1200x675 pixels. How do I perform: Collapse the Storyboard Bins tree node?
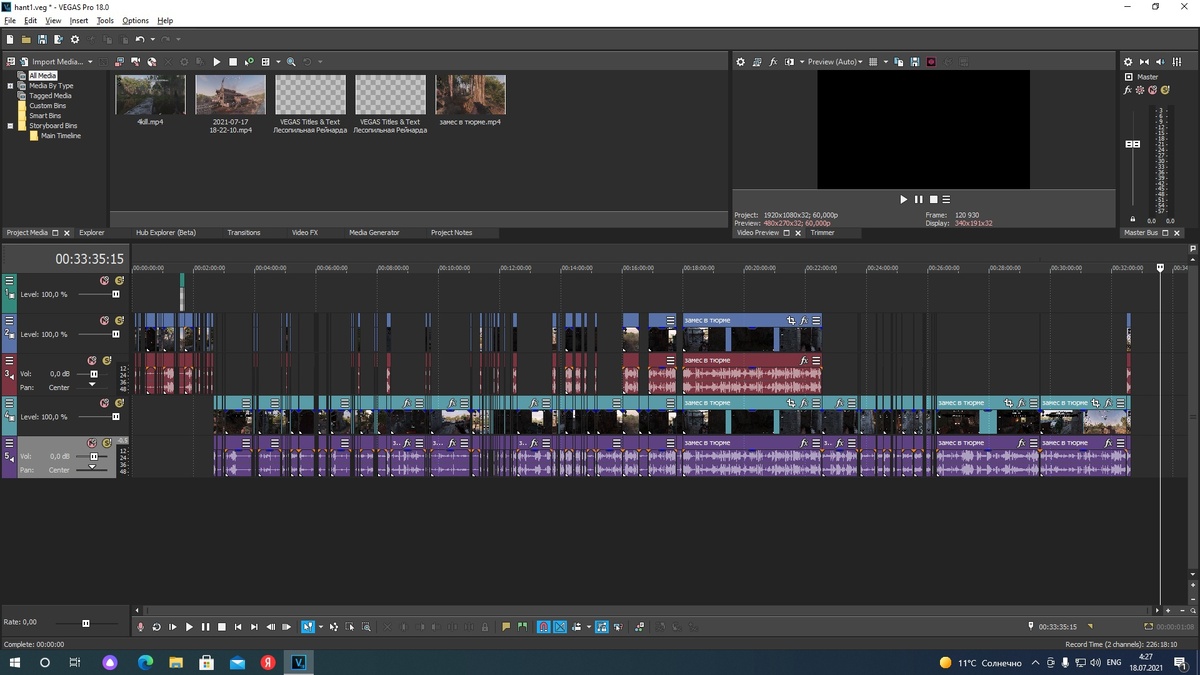(x=10, y=126)
